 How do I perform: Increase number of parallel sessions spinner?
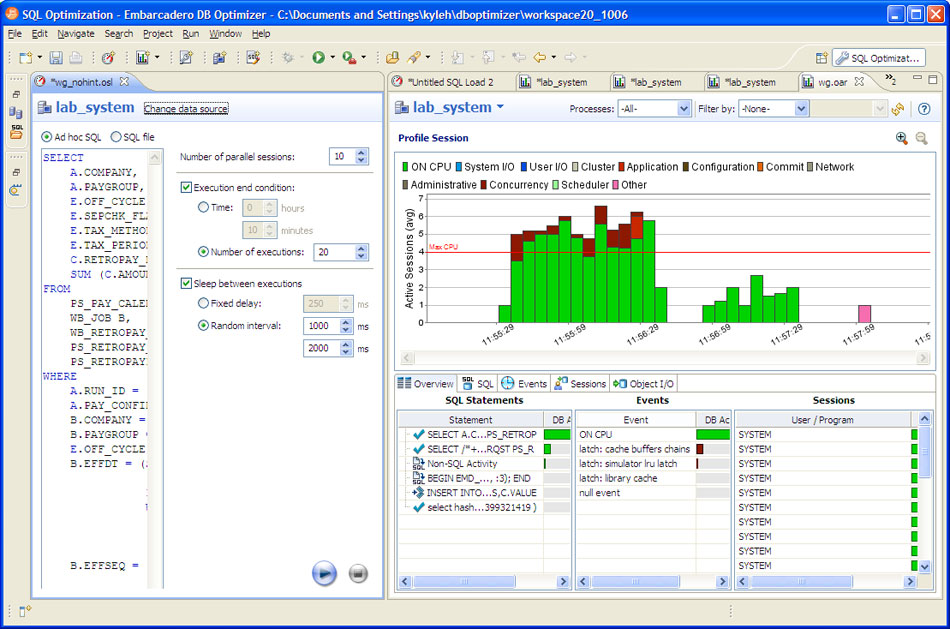tap(361, 153)
